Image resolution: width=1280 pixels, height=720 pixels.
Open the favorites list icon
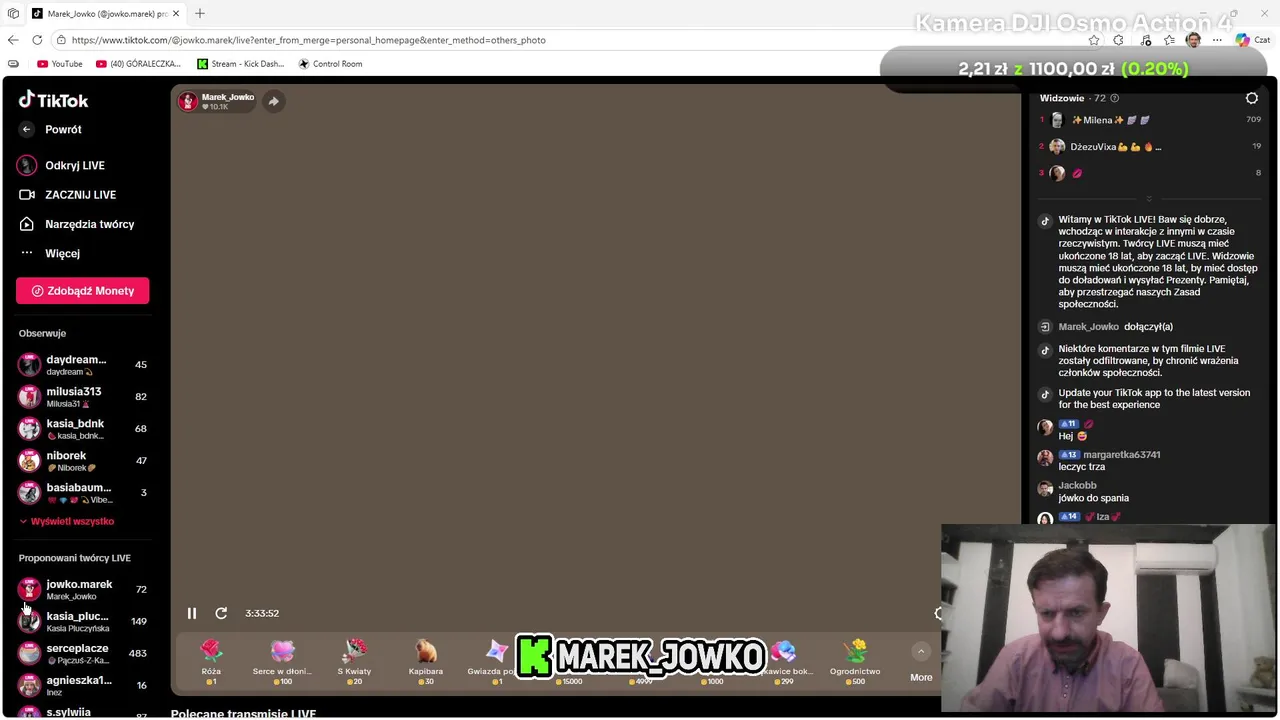[x=1169, y=40]
